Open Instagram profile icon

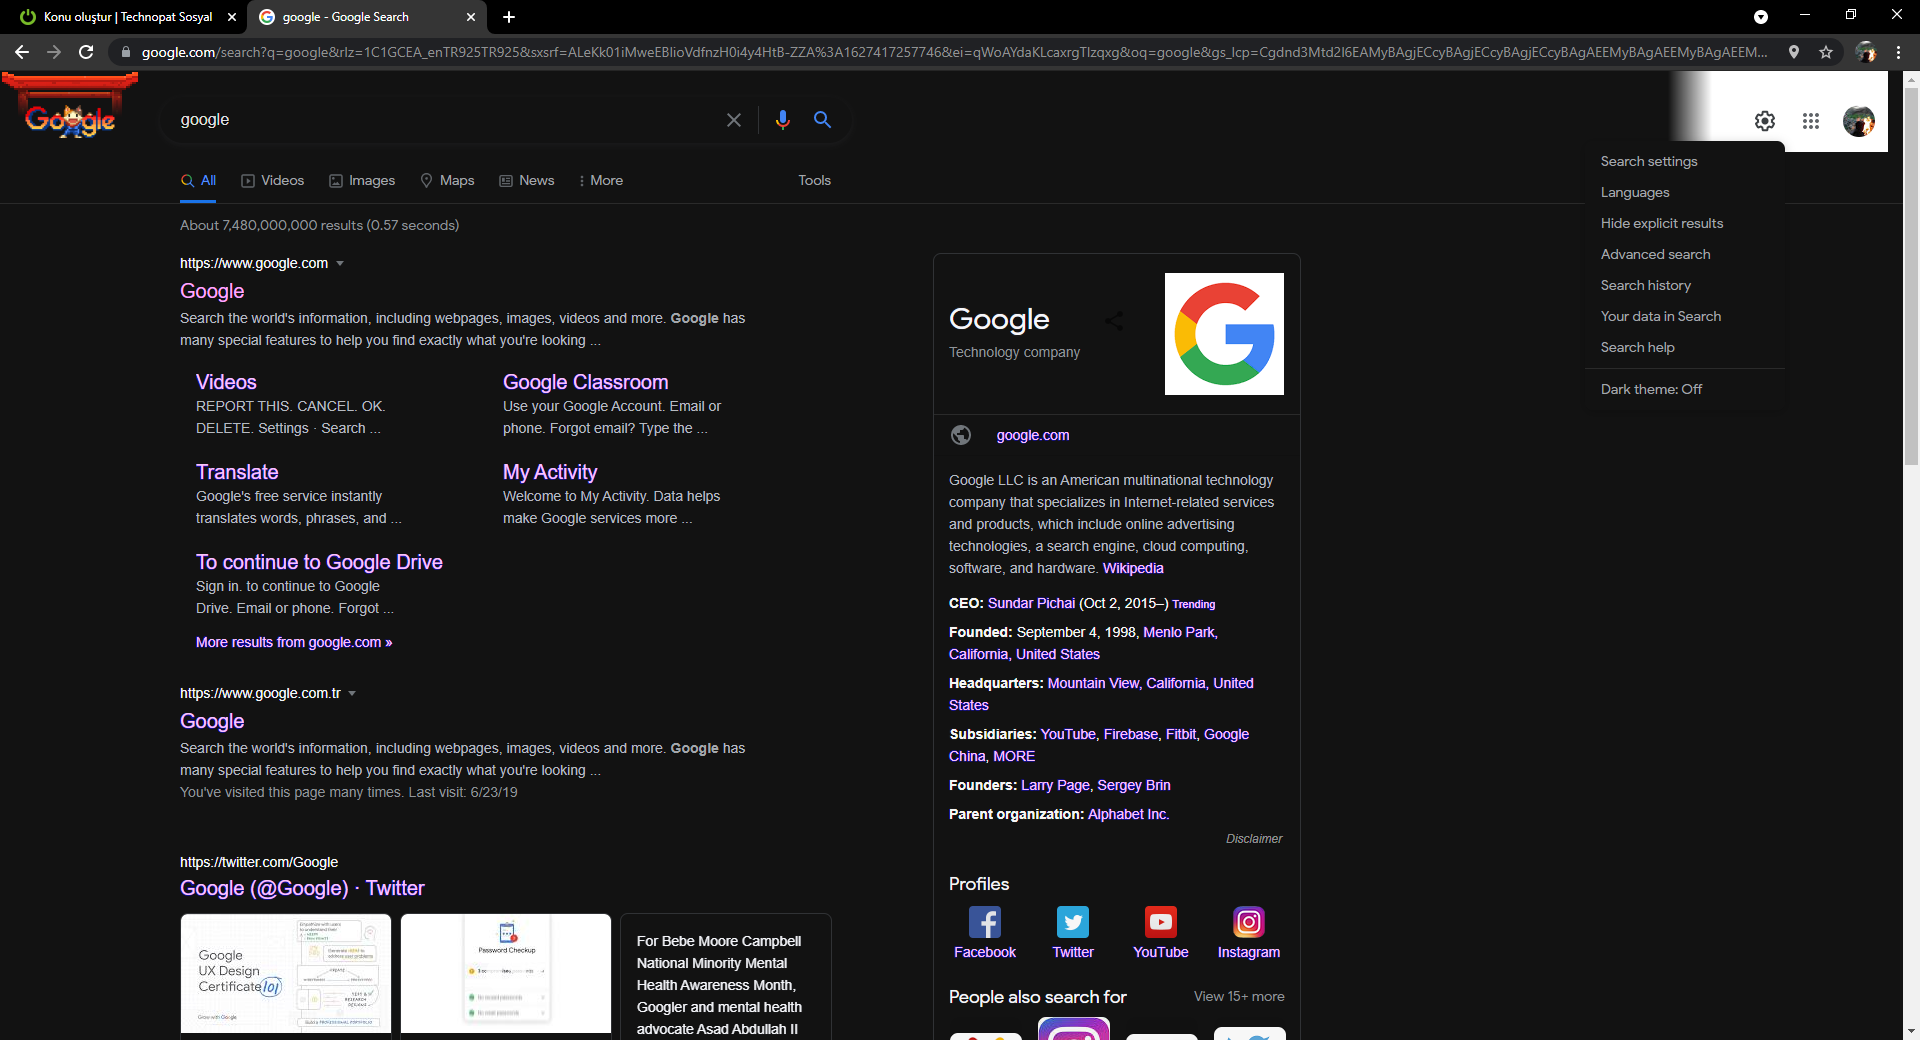pyautogui.click(x=1249, y=922)
